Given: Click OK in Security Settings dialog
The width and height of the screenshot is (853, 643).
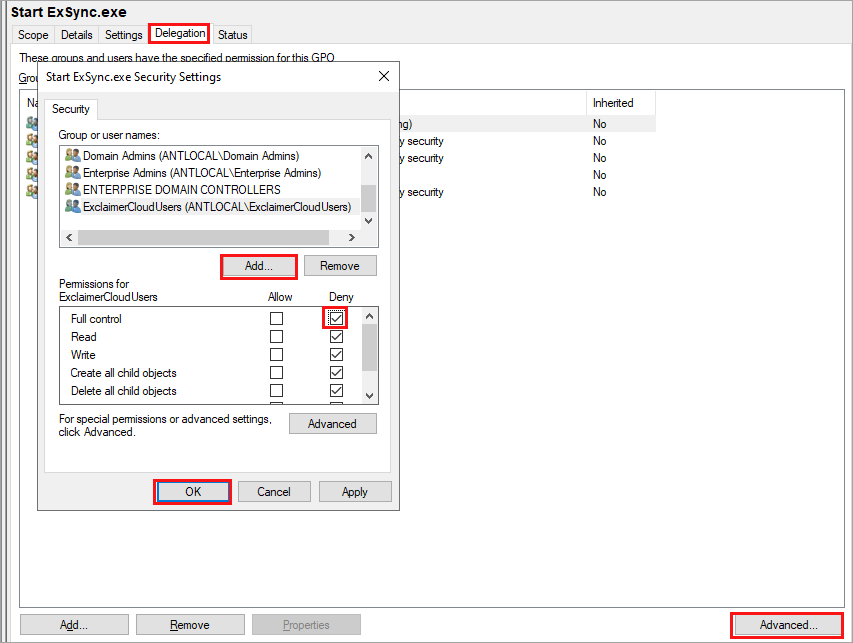Looking at the screenshot, I should point(193,492).
